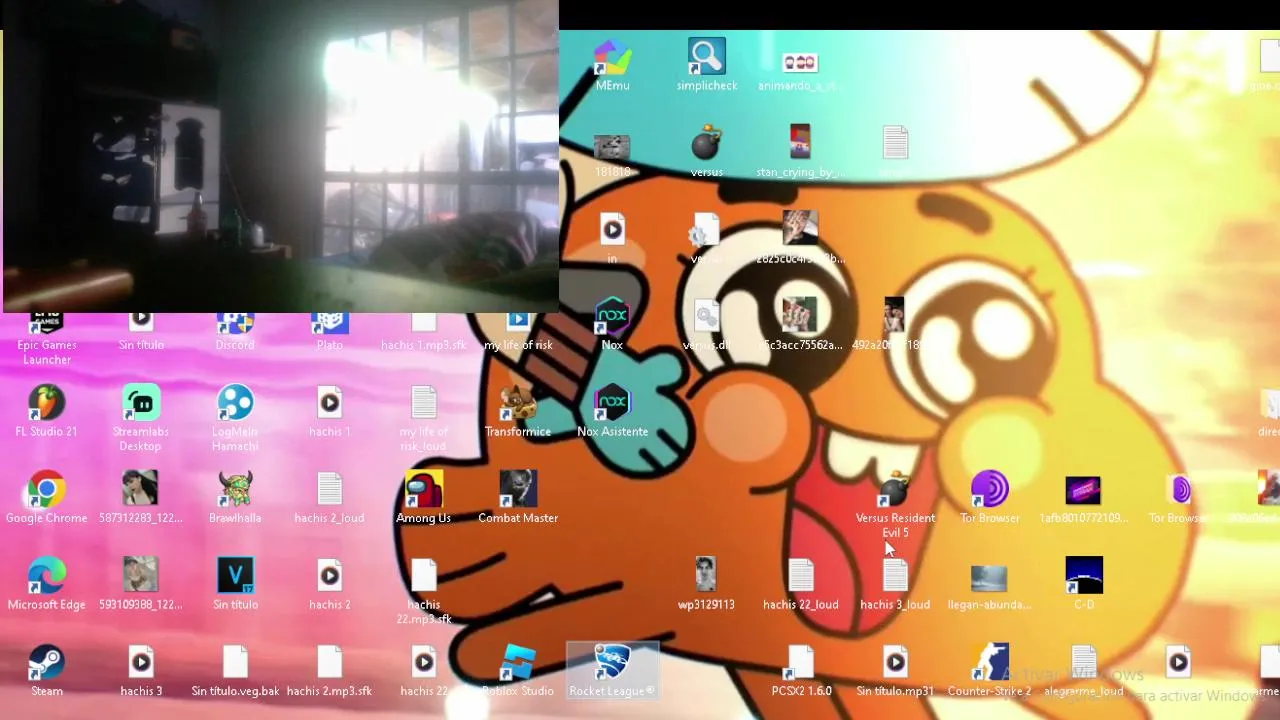Image resolution: width=1280 pixels, height=720 pixels.
Task: Select the 587312283_122 image file
Action: click(x=140, y=498)
